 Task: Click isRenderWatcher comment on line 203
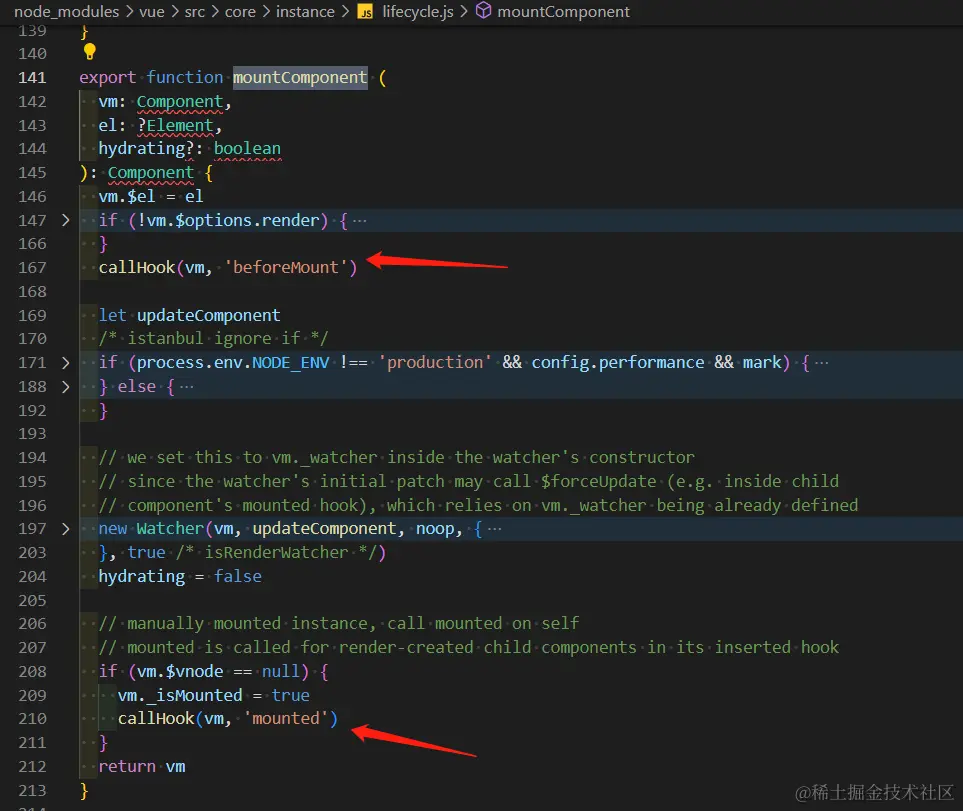pos(276,553)
